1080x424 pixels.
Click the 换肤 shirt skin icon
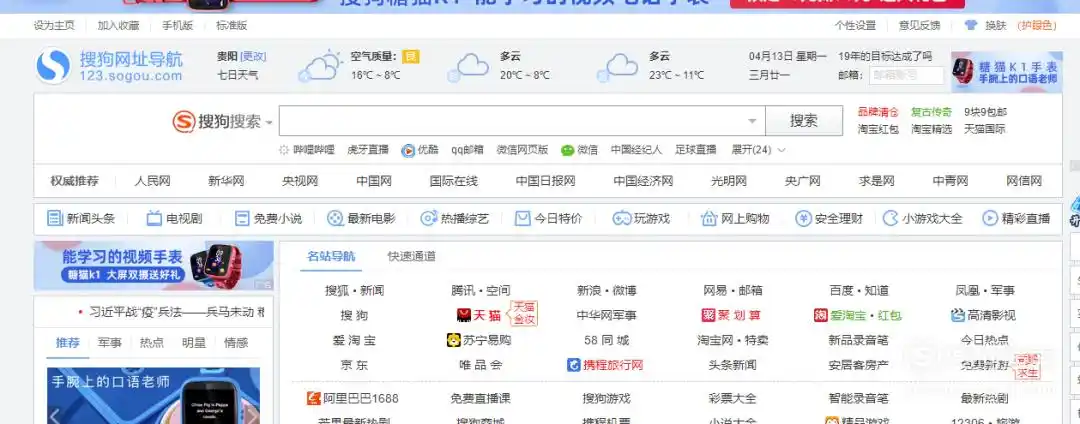click(x=971, y=25)
